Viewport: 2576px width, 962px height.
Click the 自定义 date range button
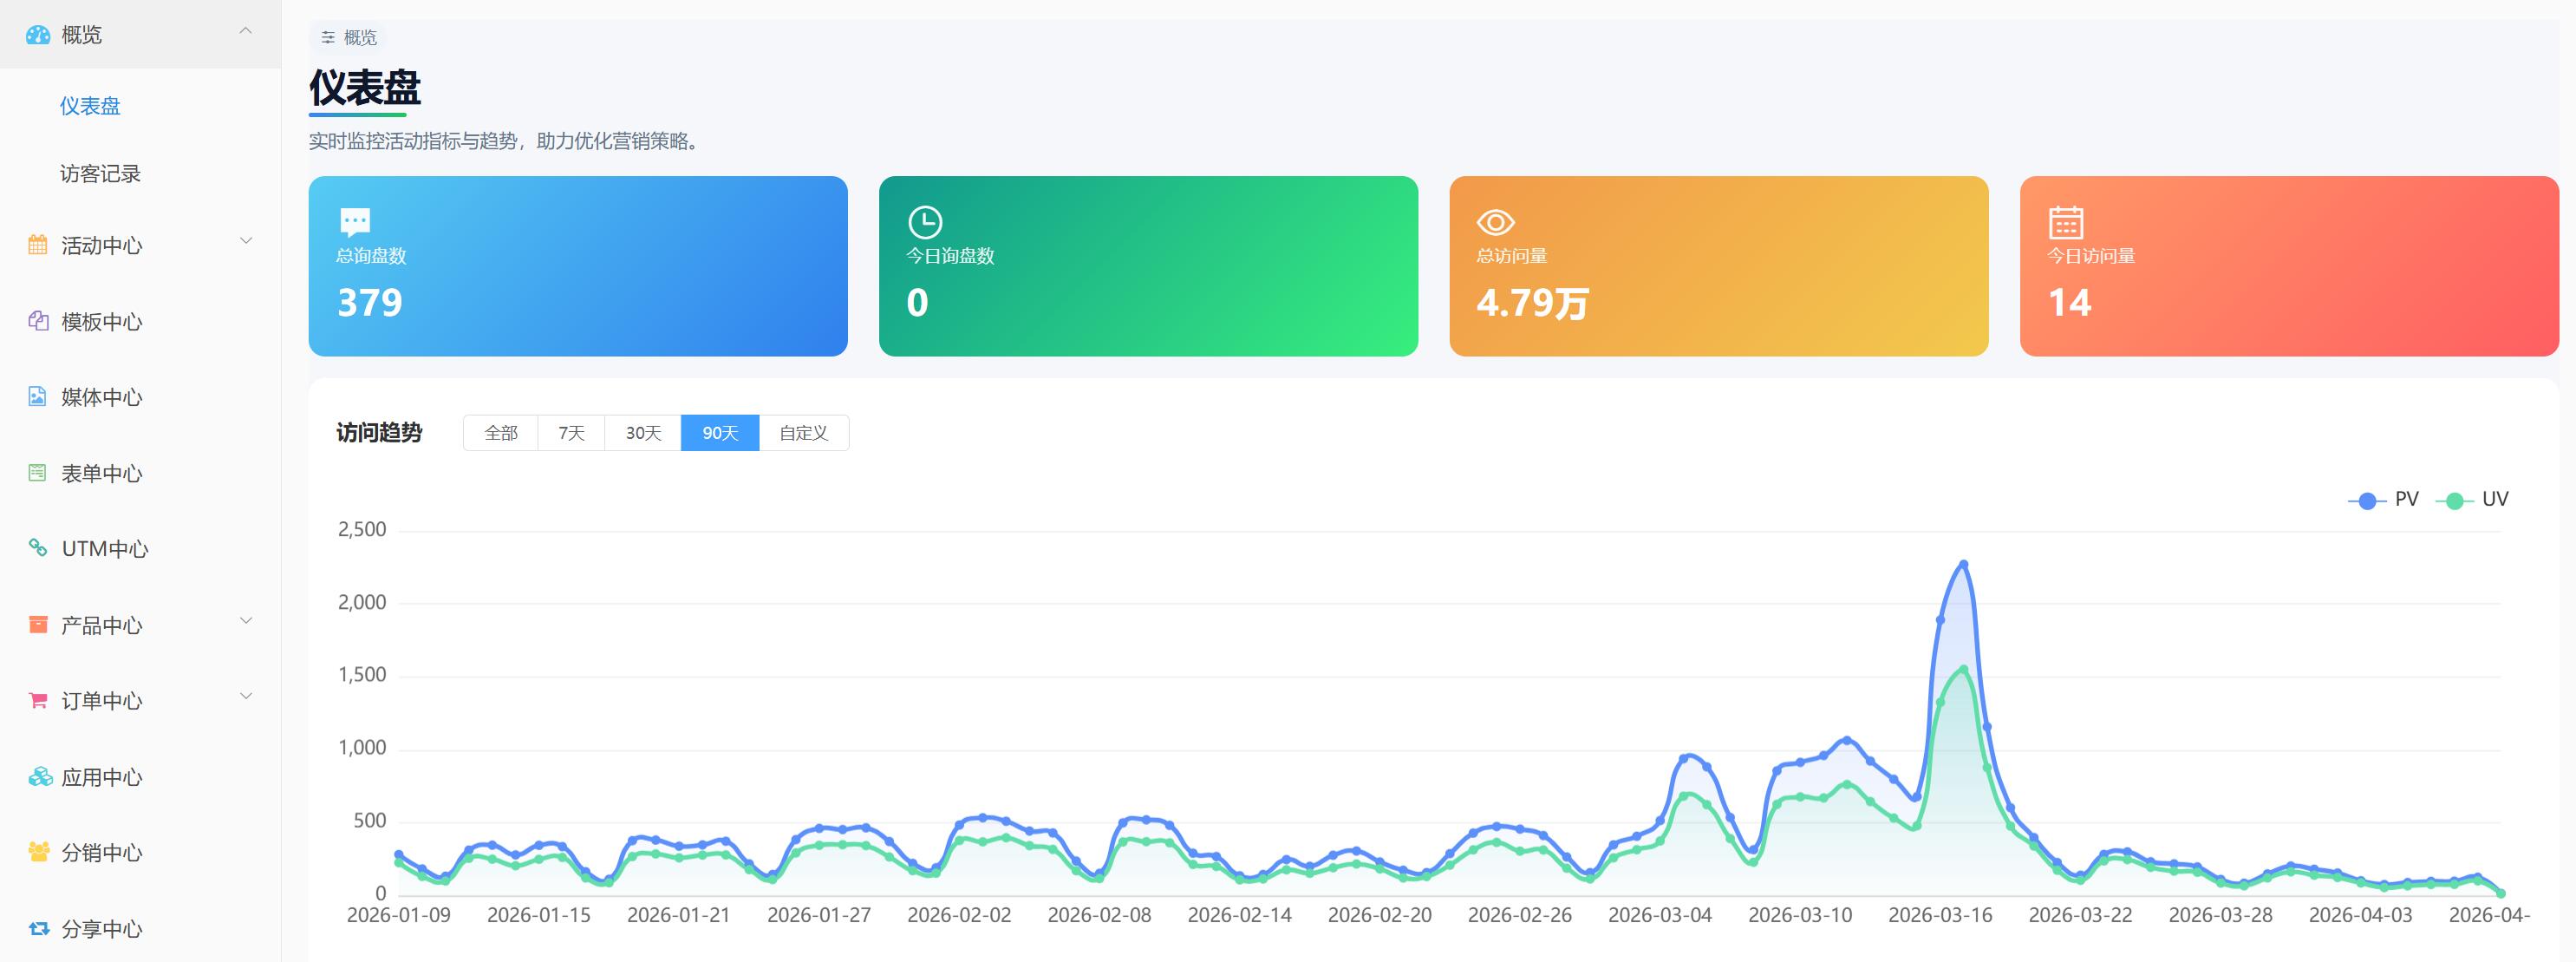[803, 433]
